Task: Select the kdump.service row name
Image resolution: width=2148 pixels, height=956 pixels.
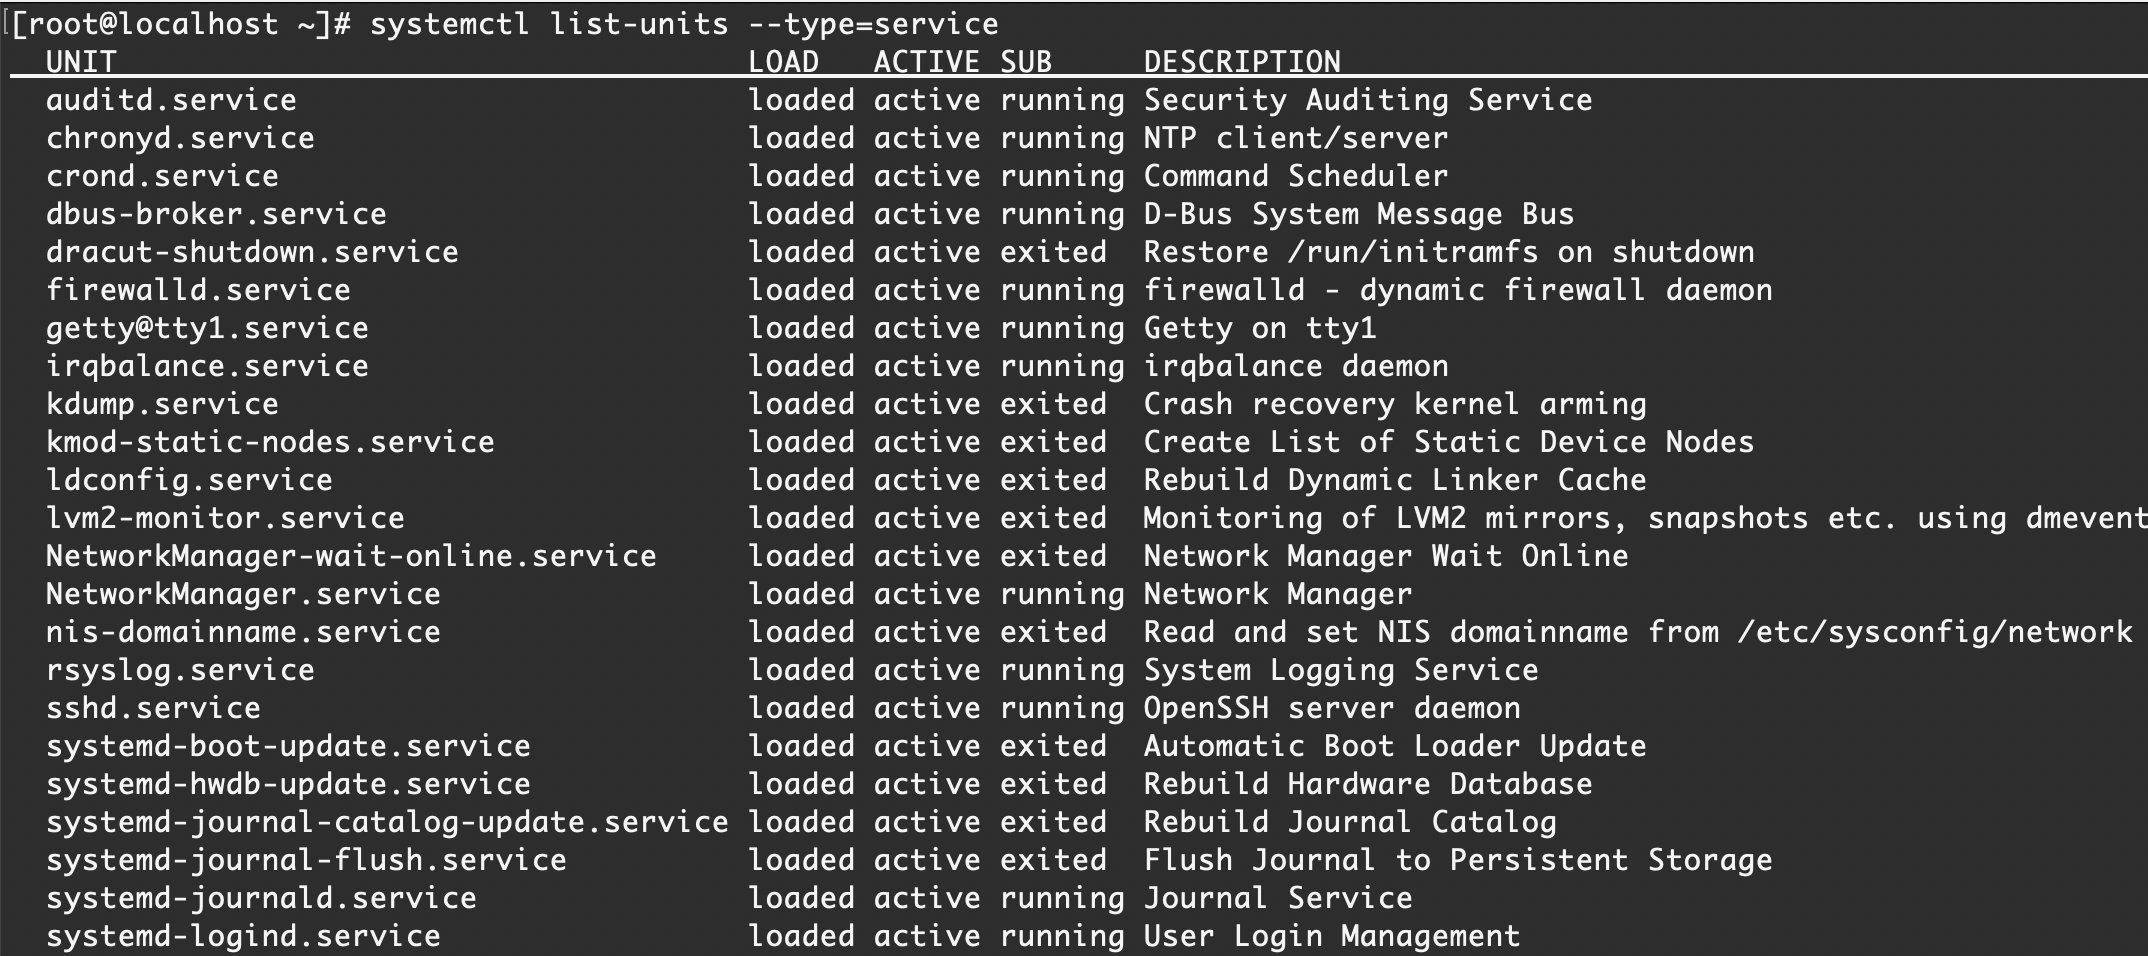Action: tap(162, 404)
